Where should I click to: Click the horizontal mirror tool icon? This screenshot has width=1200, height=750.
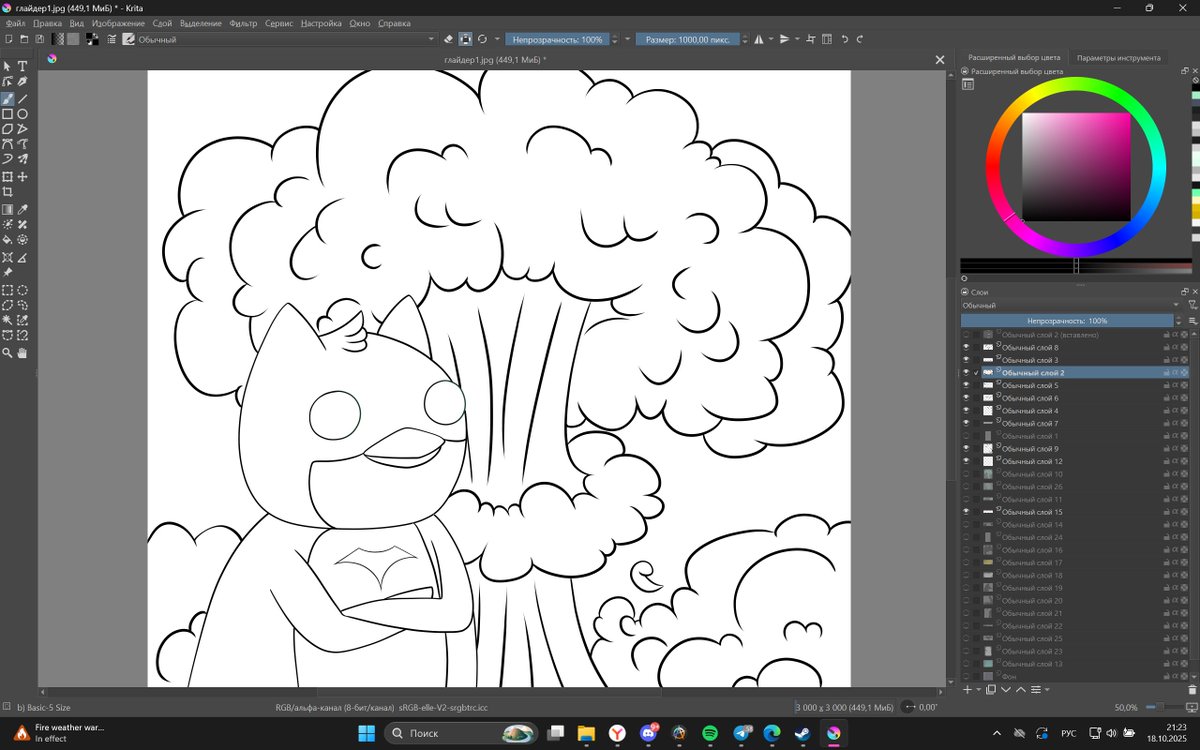click(757, 39)
